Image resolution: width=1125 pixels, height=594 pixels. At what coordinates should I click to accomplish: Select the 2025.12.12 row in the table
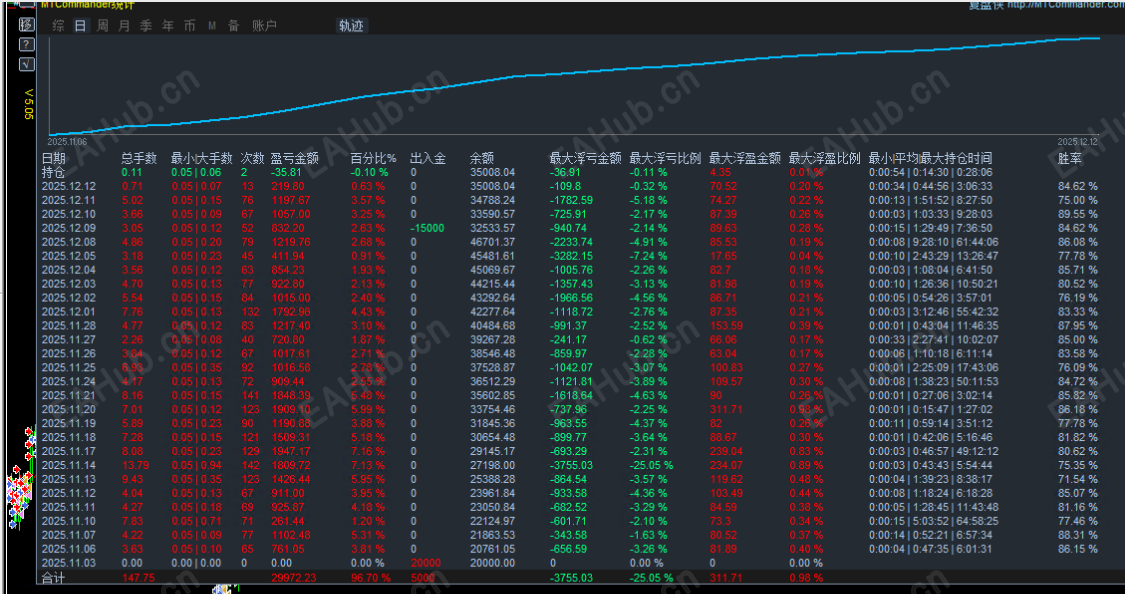point(69,187)
